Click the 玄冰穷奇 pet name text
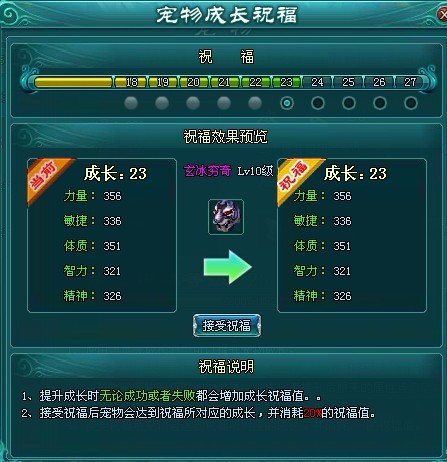Screen dimensions: 447x462 click(x=207, y=171)
